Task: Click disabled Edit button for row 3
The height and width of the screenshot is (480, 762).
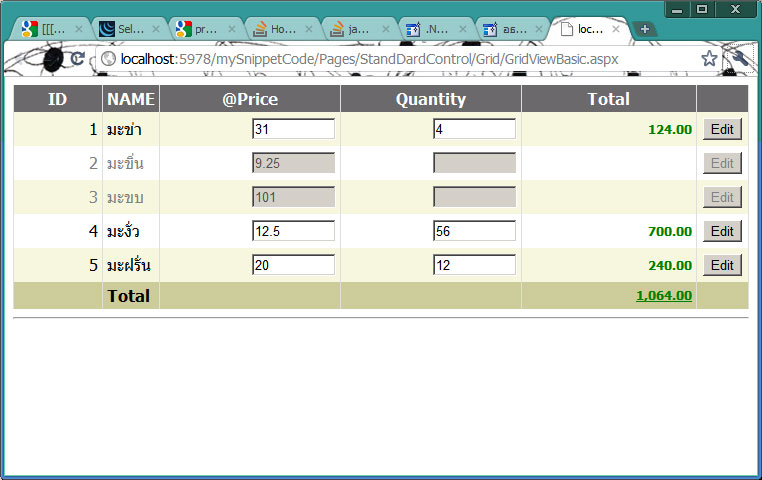Action: point(722,197)
